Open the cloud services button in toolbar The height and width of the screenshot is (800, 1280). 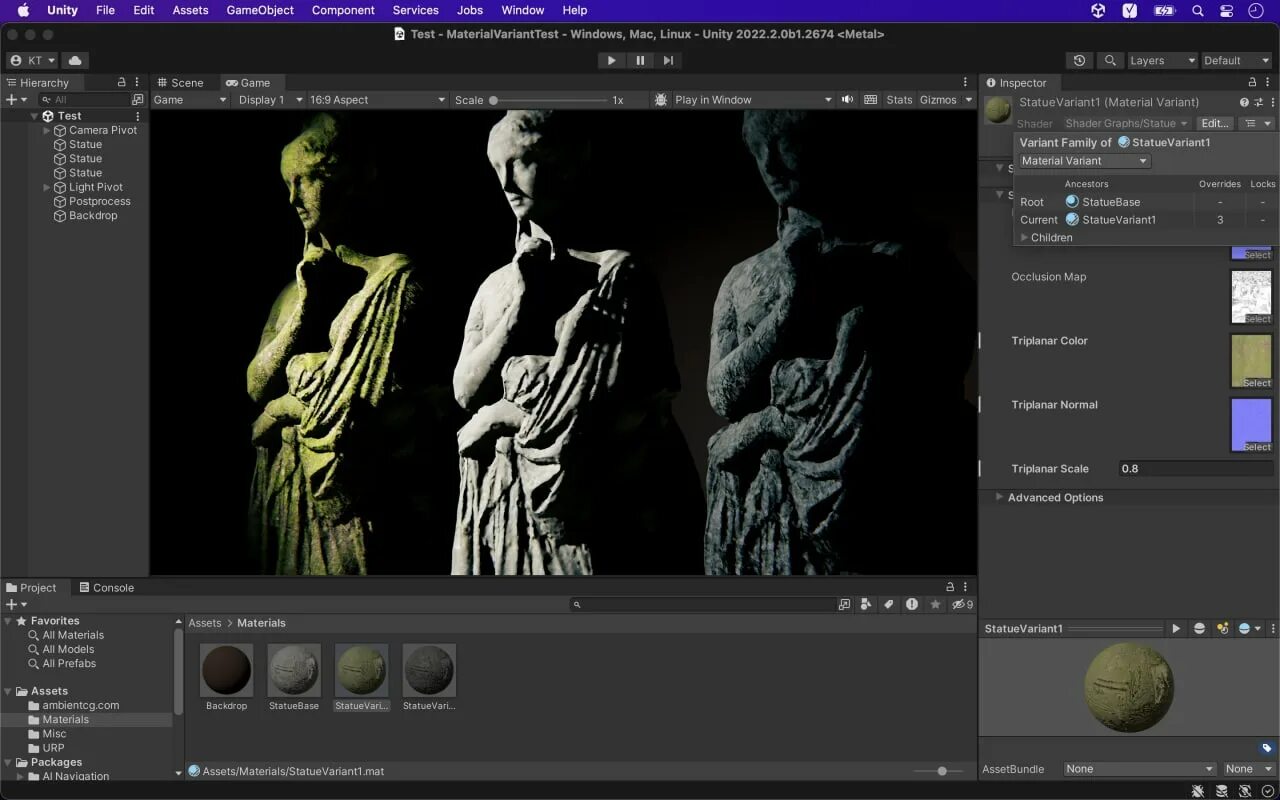click(75, 60)
